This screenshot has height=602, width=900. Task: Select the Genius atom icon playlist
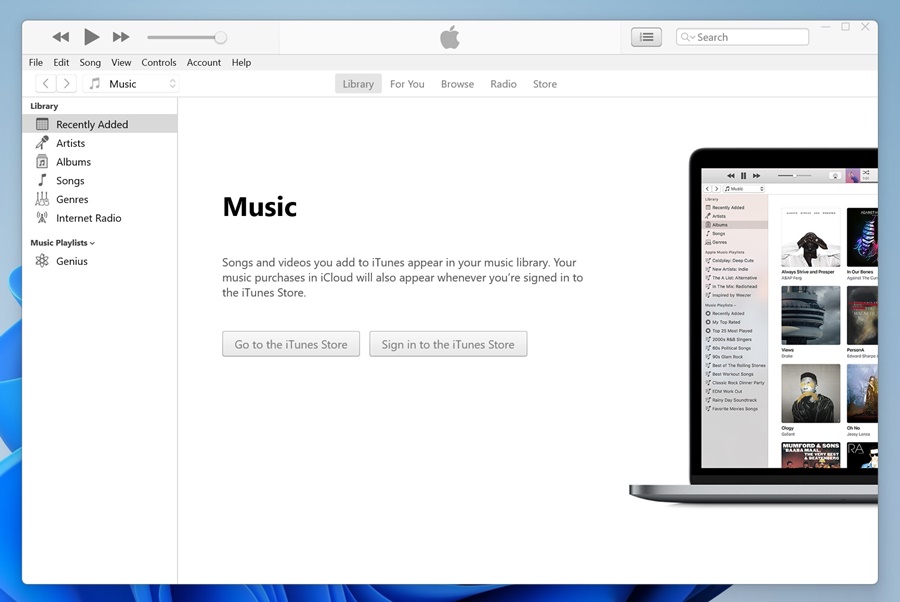pos(42,261)
